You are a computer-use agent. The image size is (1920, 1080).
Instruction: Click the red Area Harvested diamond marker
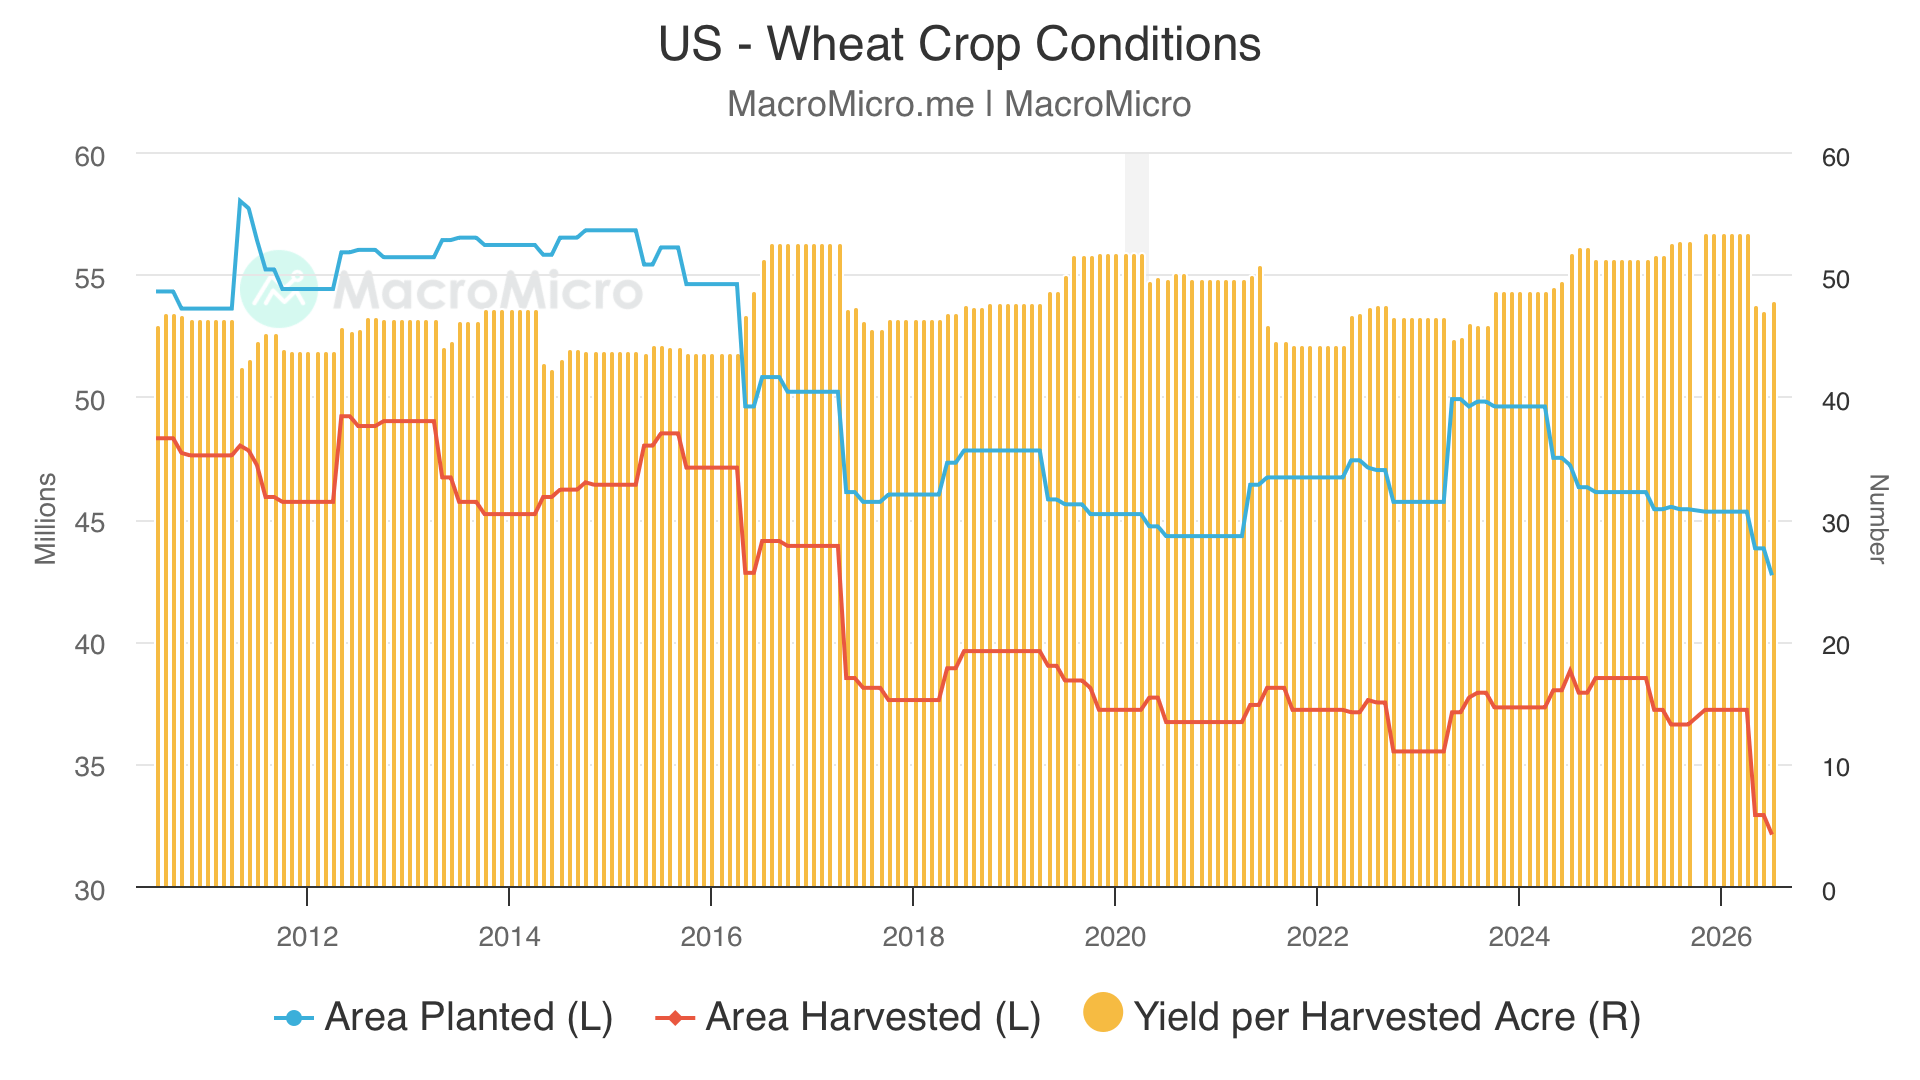pyautogui.click(x=675, y=1019)
